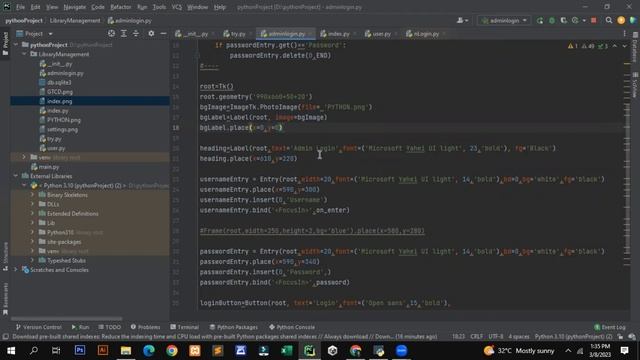The height and width of the screenshot is (360, 640).
Task: Click the 4 spaces indent setting
Action: [519, 337]
